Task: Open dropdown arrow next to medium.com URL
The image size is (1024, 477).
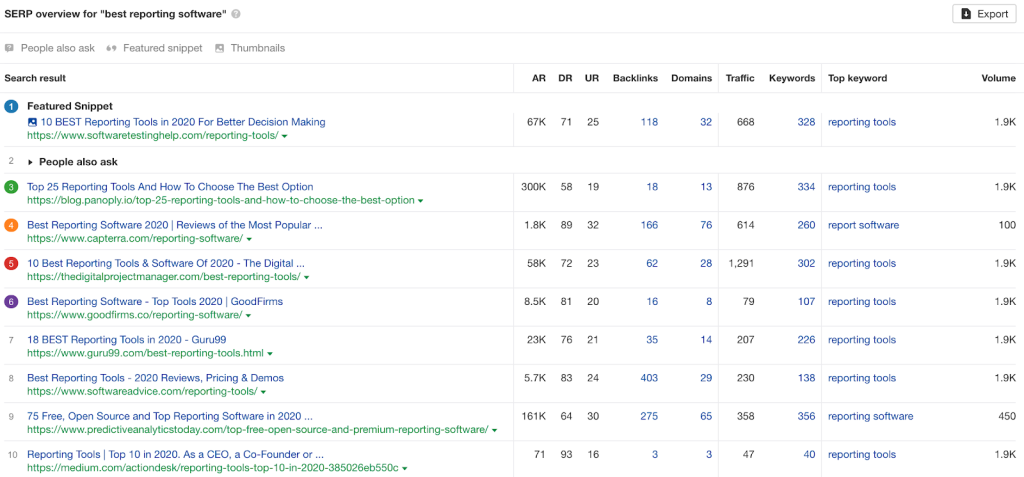Action: click(406, 469)
